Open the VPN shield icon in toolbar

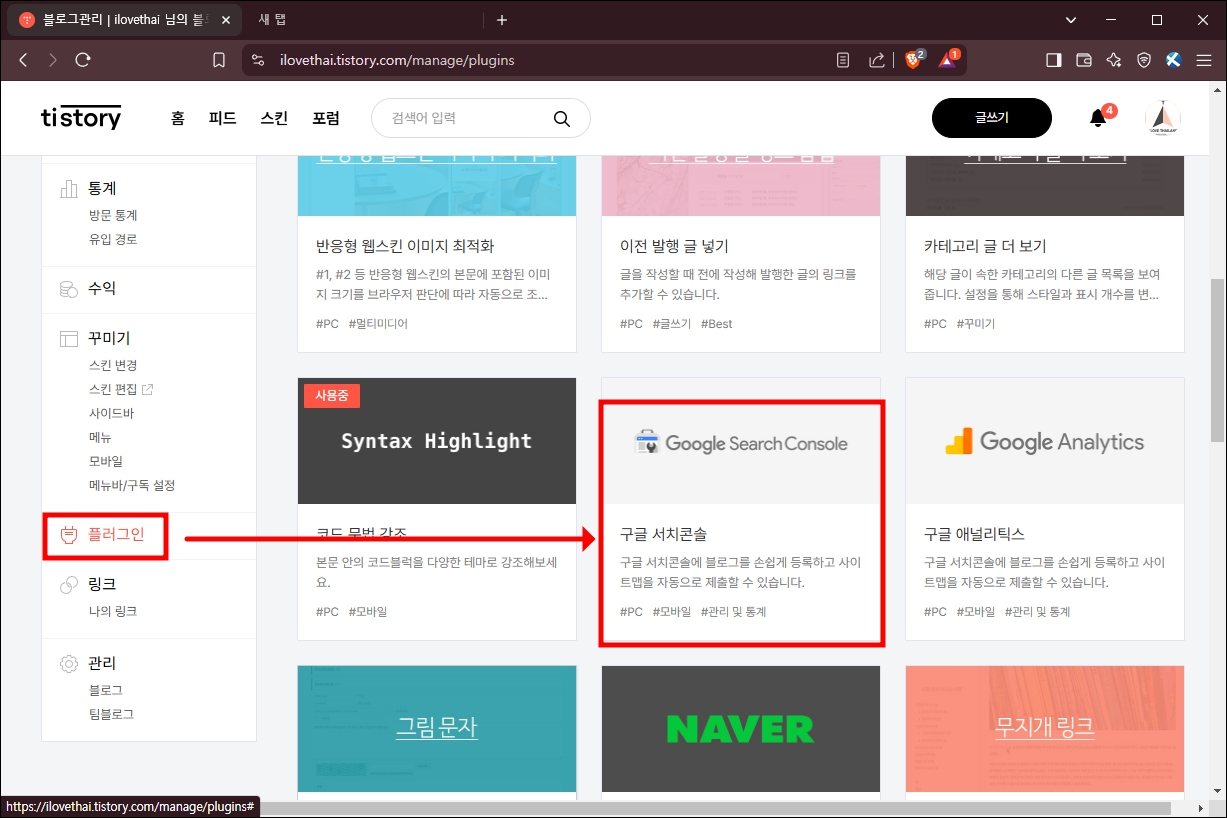tap(1144, 60)
